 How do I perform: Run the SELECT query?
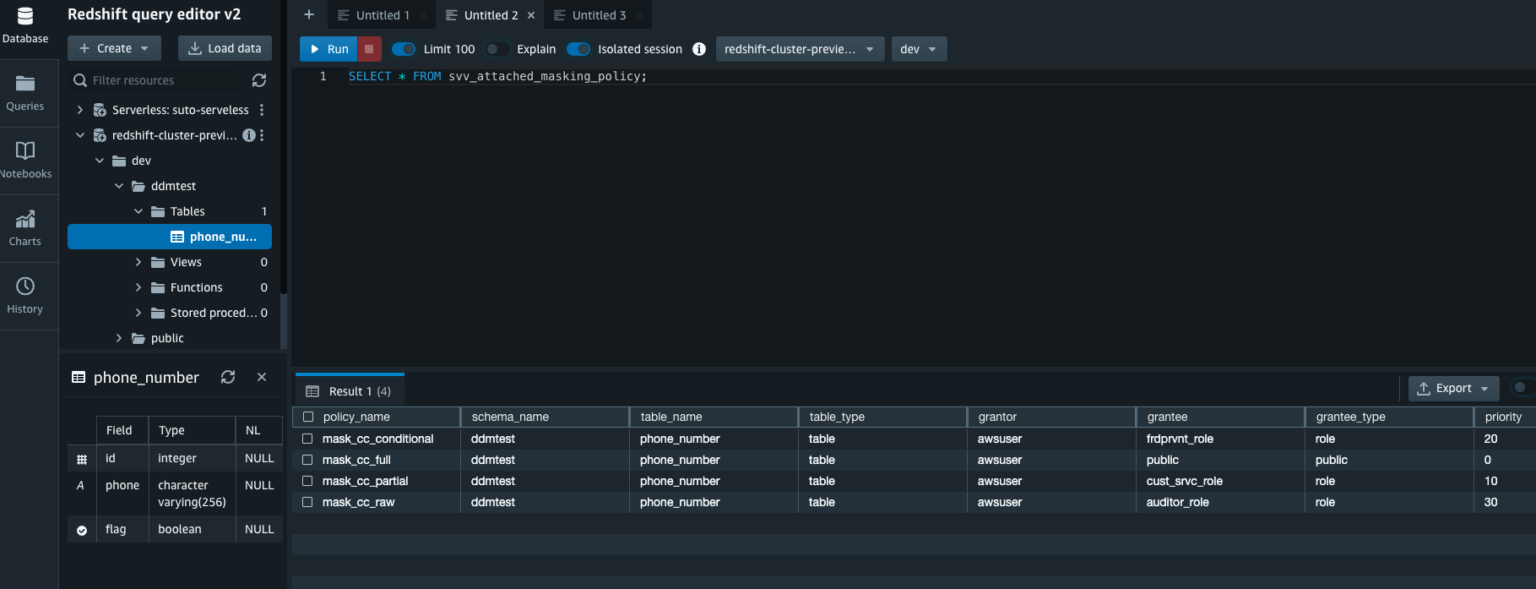pyautogui.click(x=327, y=48)
